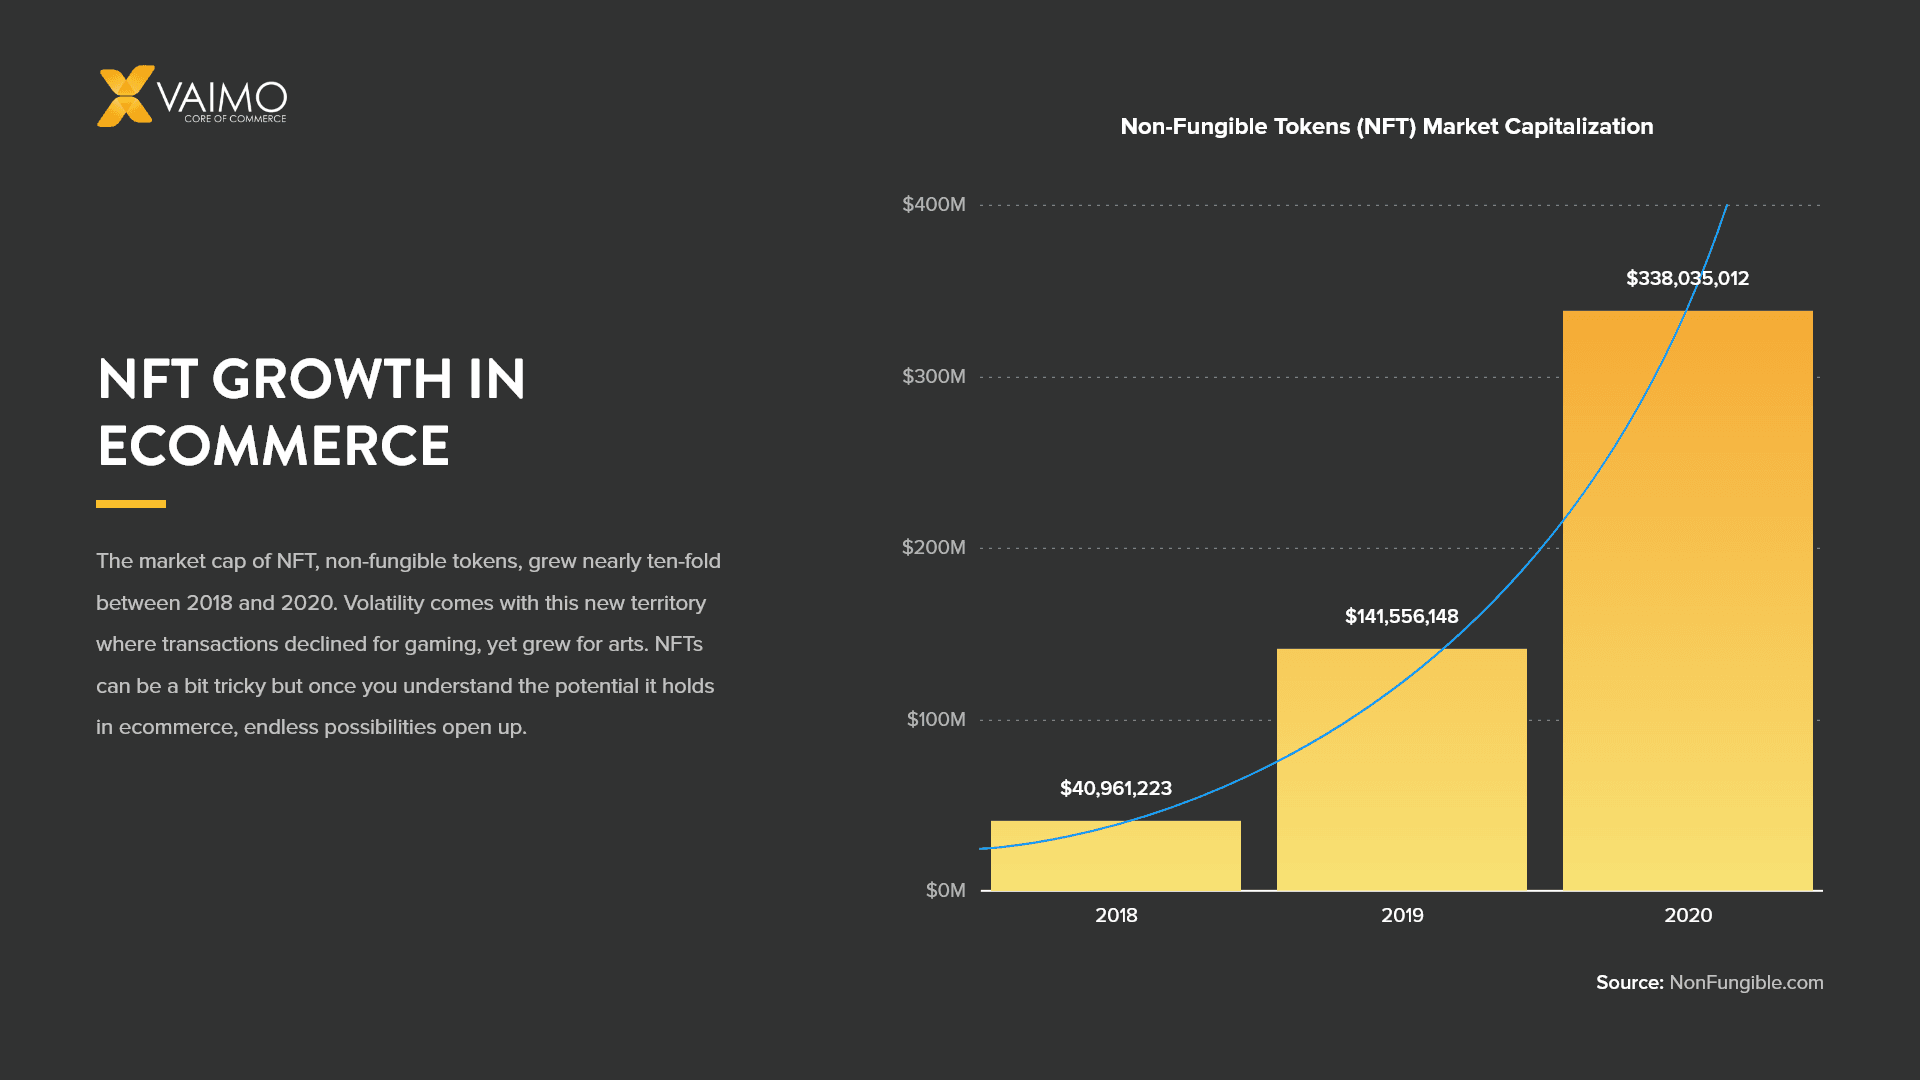Click the Source label at bottom right
1920x1080 pixels.
pos(1630,982)
